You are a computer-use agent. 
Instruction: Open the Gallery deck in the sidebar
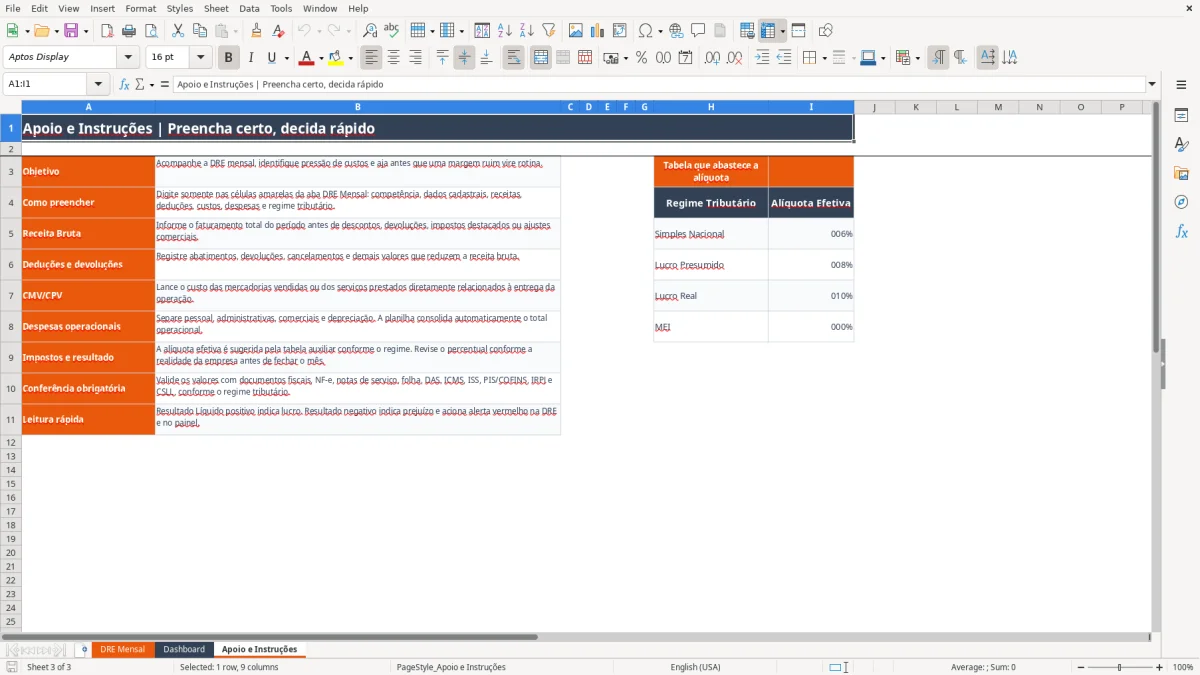pyautogui.click(x=1181, y=173)
